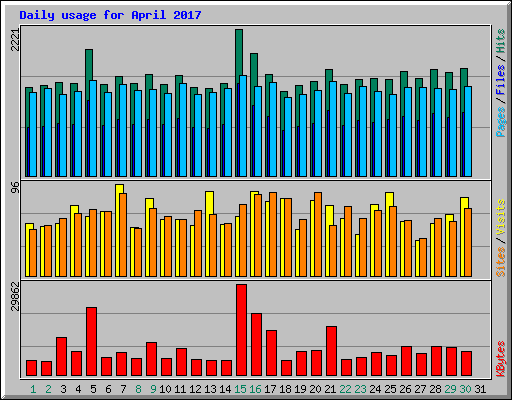The image size is (512, 400).
Task: Click day 13 on the x-axis
Action: [210, 389]
